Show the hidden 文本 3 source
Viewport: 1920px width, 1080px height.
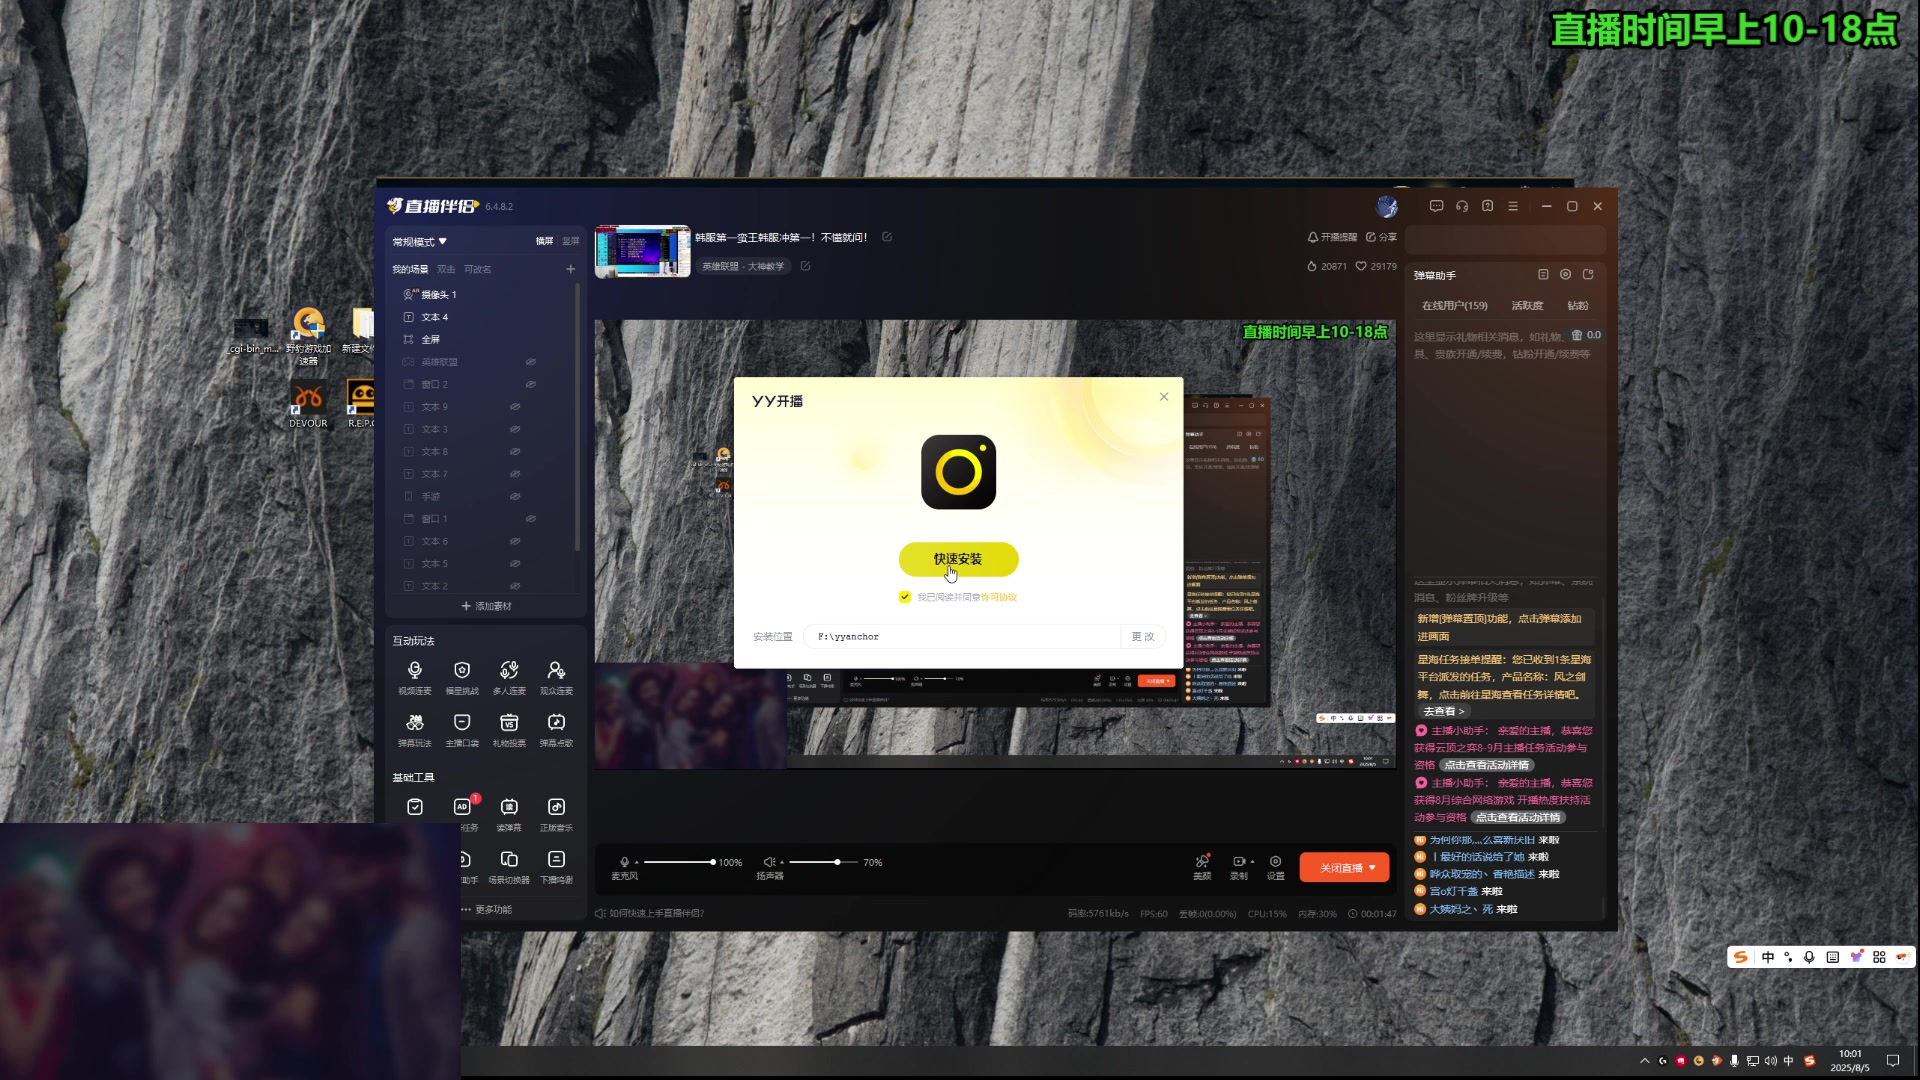pyautogui.click(x=515, y=429)
